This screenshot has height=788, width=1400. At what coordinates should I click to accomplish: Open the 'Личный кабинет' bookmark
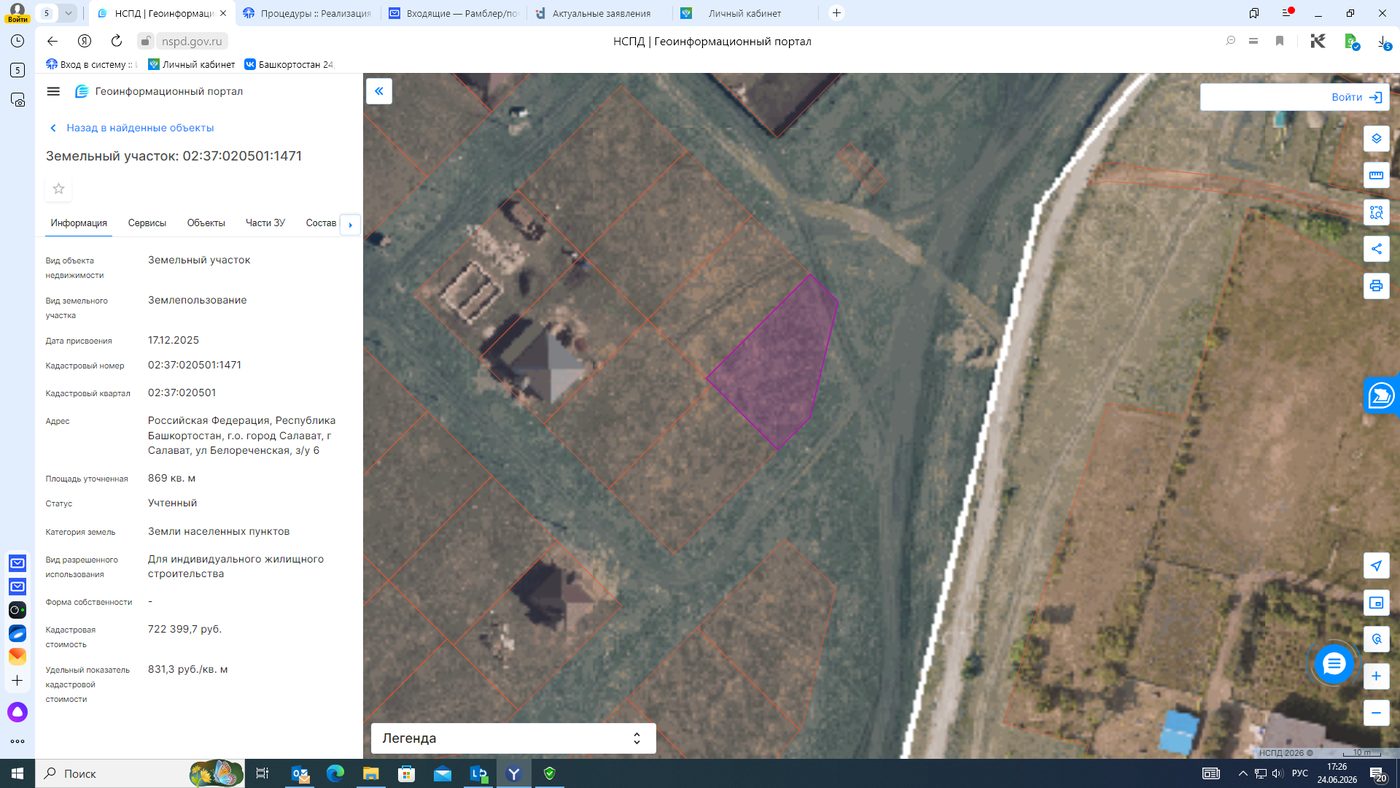click(x=191, y=64)
